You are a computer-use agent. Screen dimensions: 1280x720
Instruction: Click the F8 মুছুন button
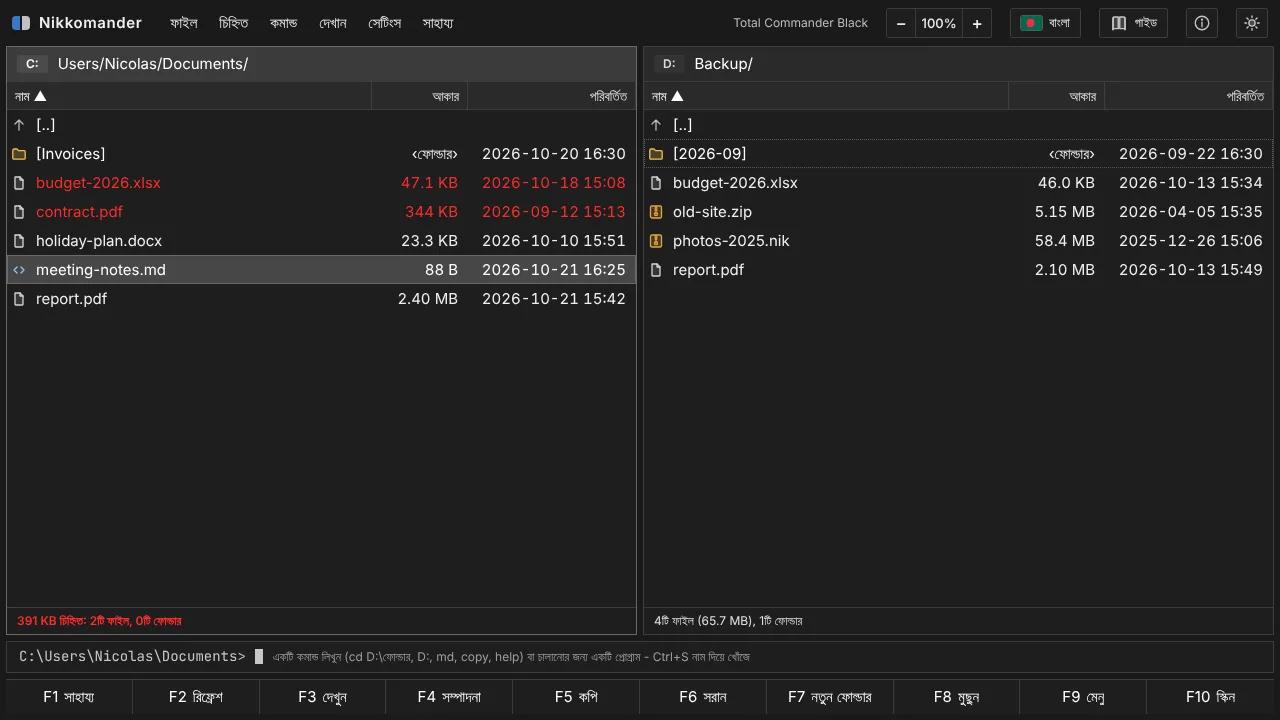coord(956,697)
